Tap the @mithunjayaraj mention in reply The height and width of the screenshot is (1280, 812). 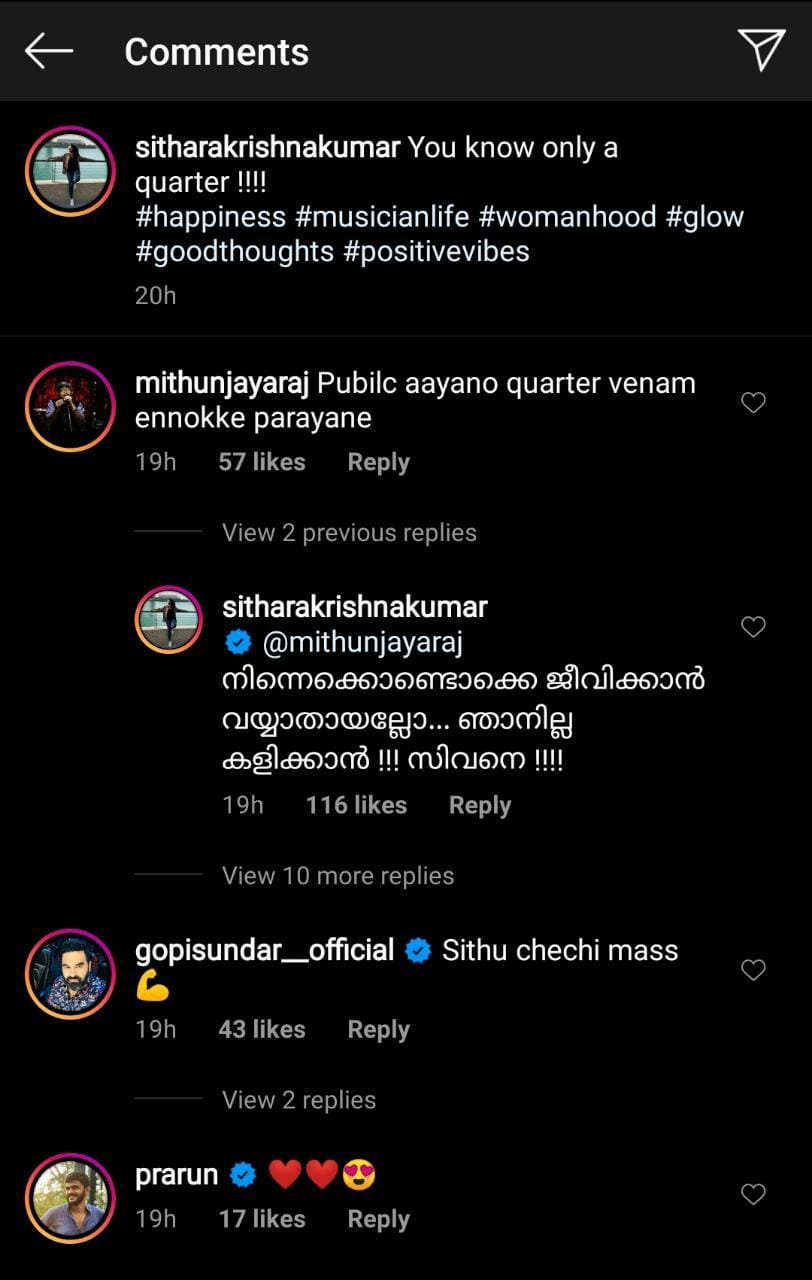[362, 643]
